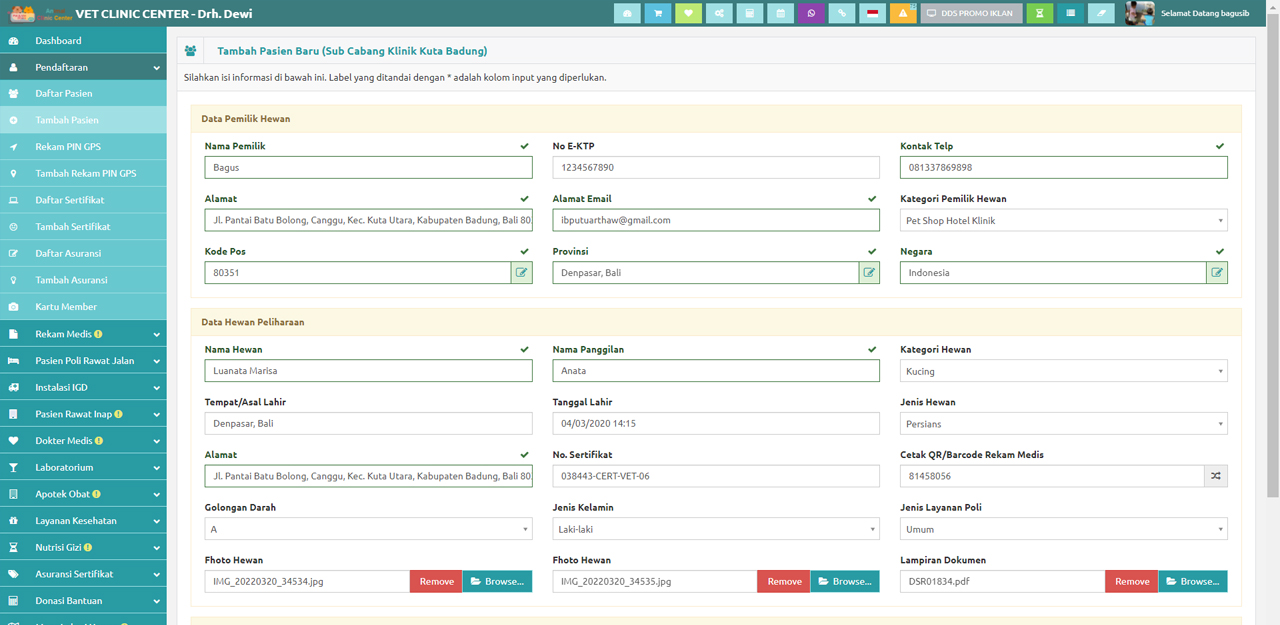The width and height of the screenshot is (1280, 625).
Task: Click the orange warning triangle icon
Action: (903, 13)
